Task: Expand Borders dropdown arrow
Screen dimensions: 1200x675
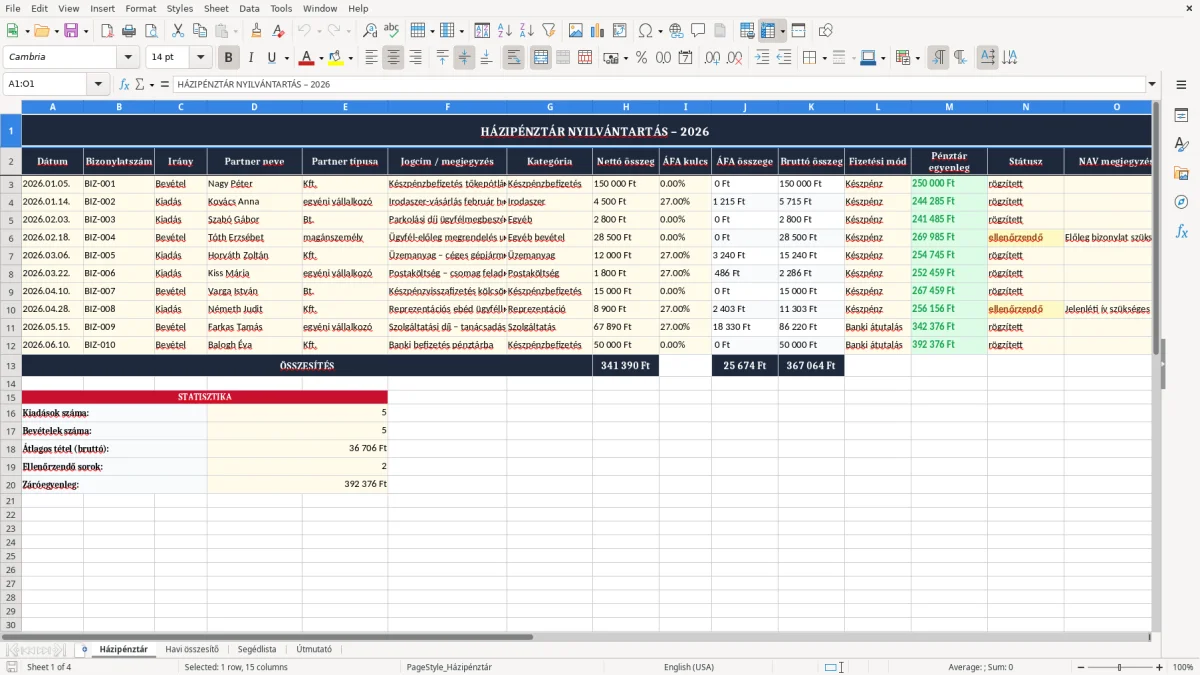Action: pos(824,58)
